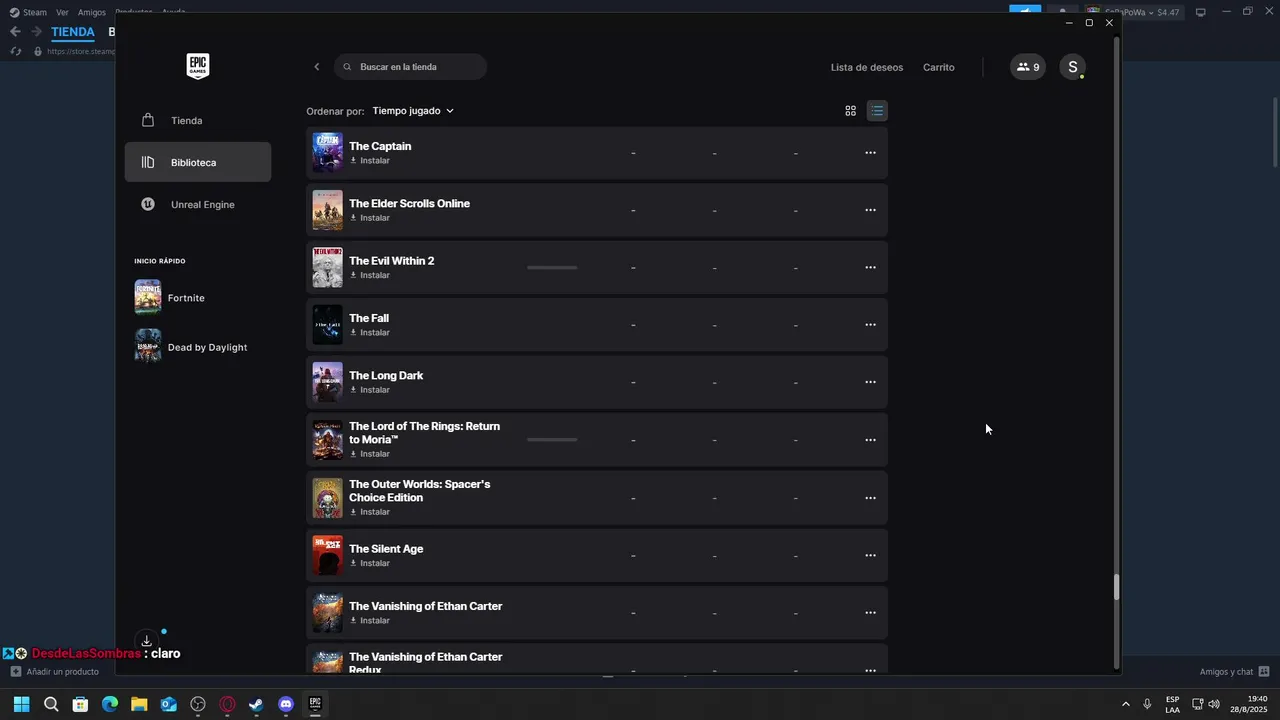Click the library vertical scrollbar thumb
This screenshot has height=720, width=1280.
pos(1117,588)
